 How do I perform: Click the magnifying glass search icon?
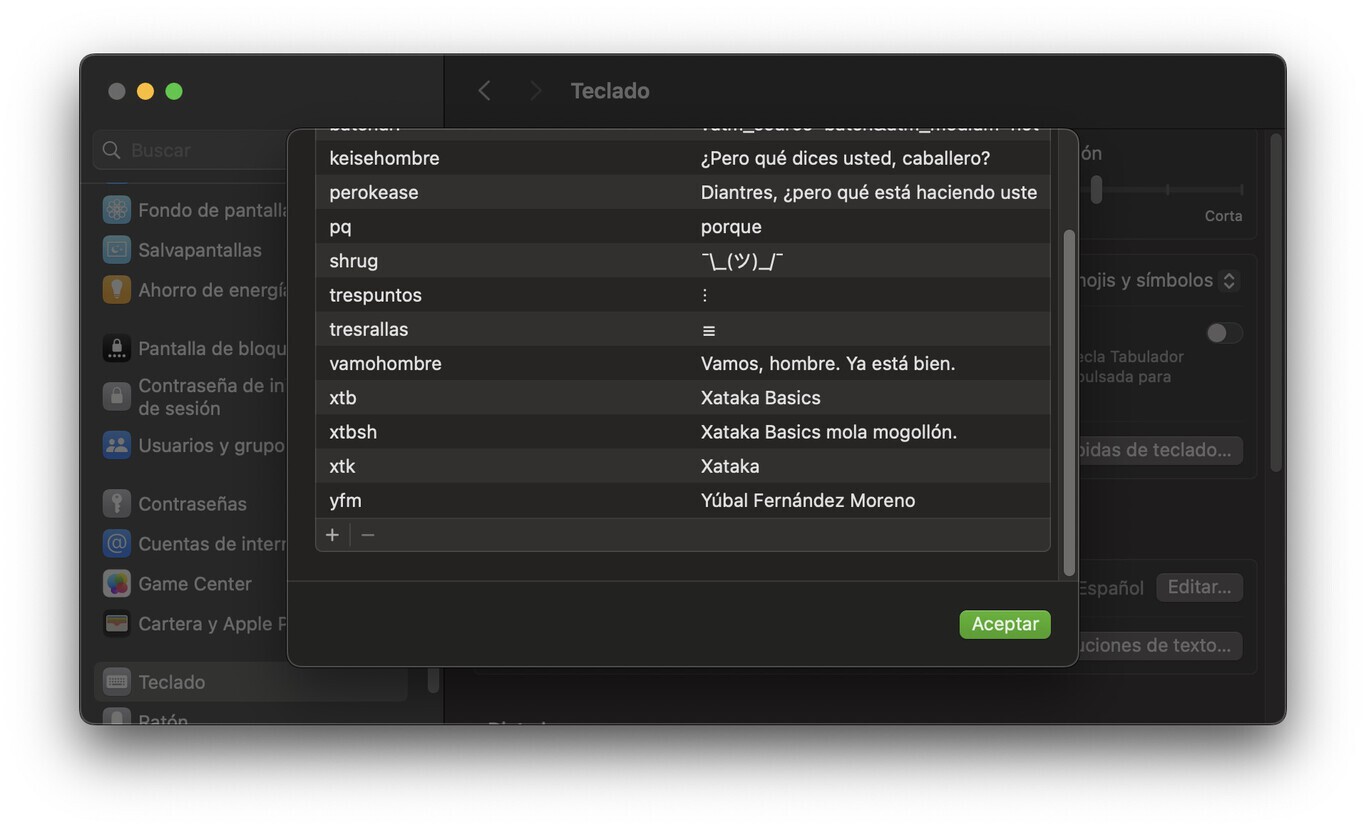[x=112, y=150]
